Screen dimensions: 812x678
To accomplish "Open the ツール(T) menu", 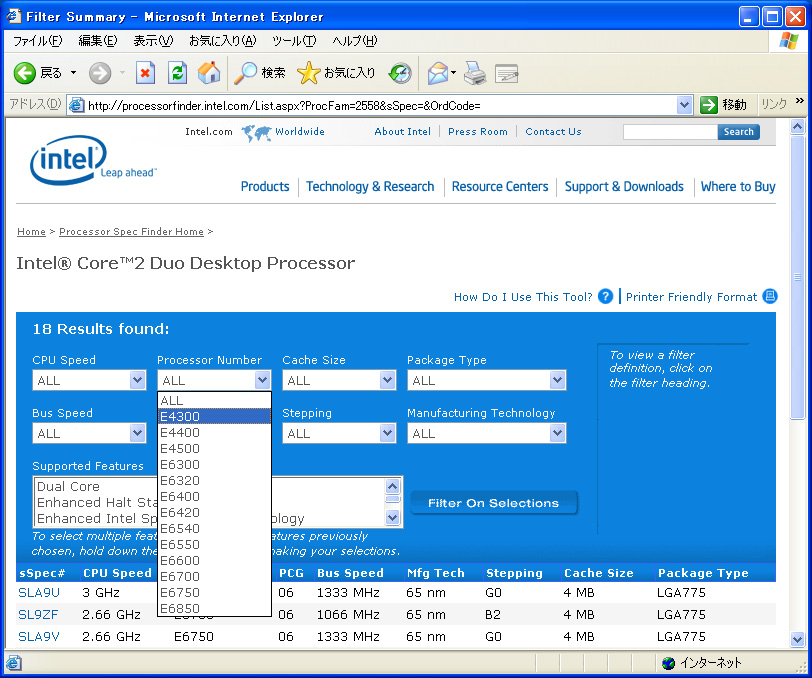I will coord(294,41).
